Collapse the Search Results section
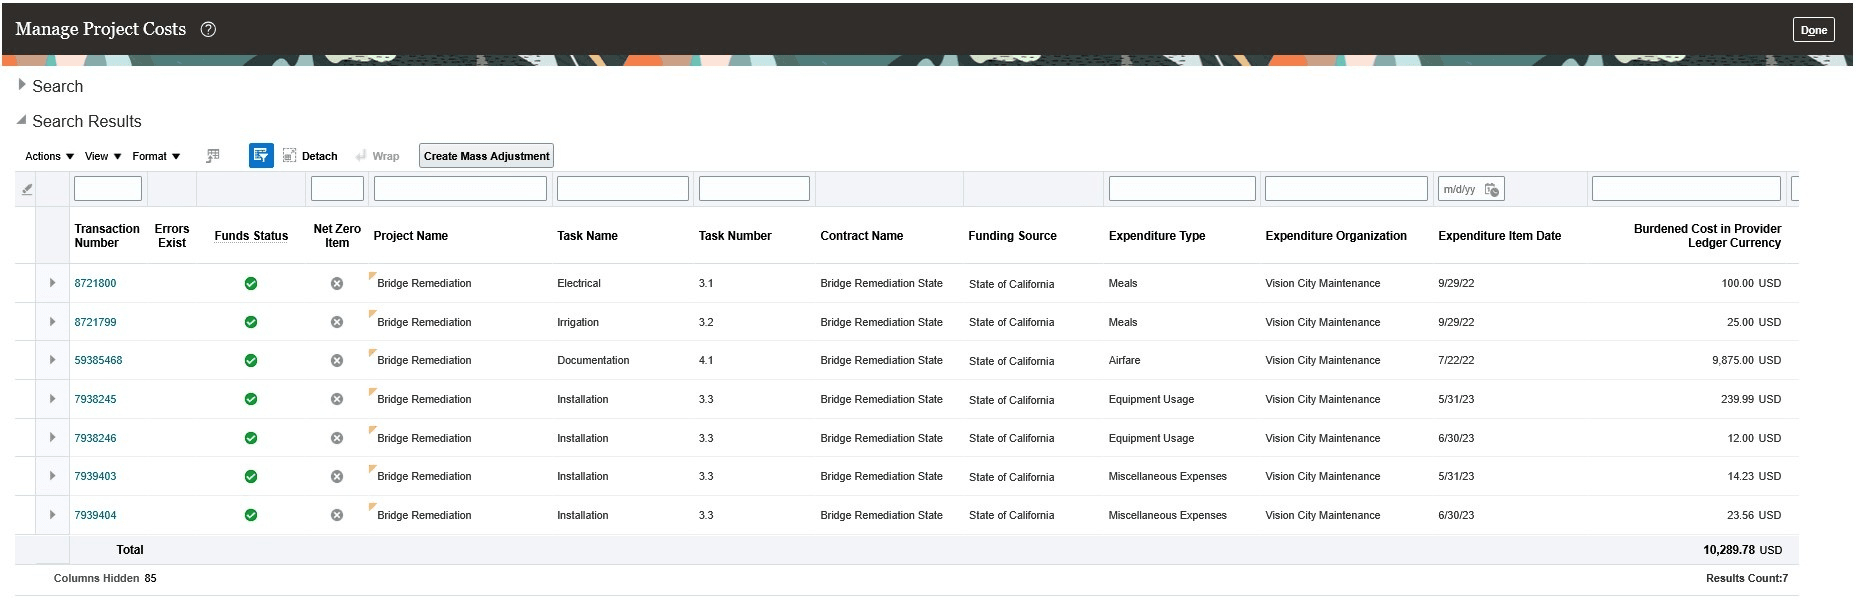The width and height of the screenshot is (1858, 602). (22, 120)
